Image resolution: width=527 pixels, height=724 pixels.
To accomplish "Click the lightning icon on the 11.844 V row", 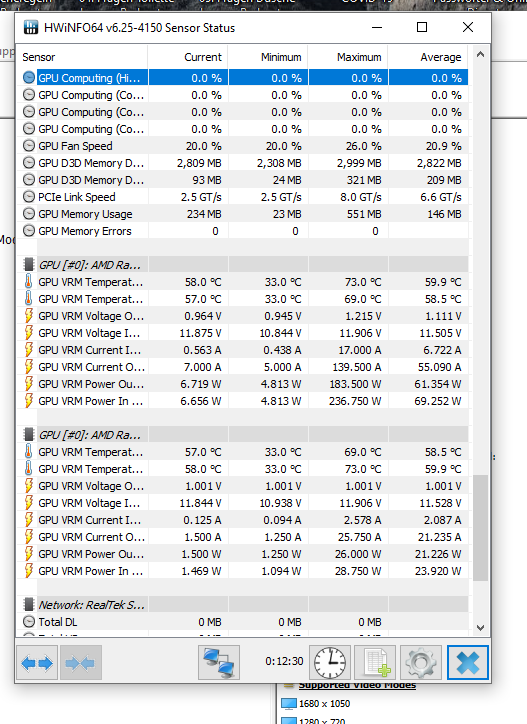I will 29,503.
